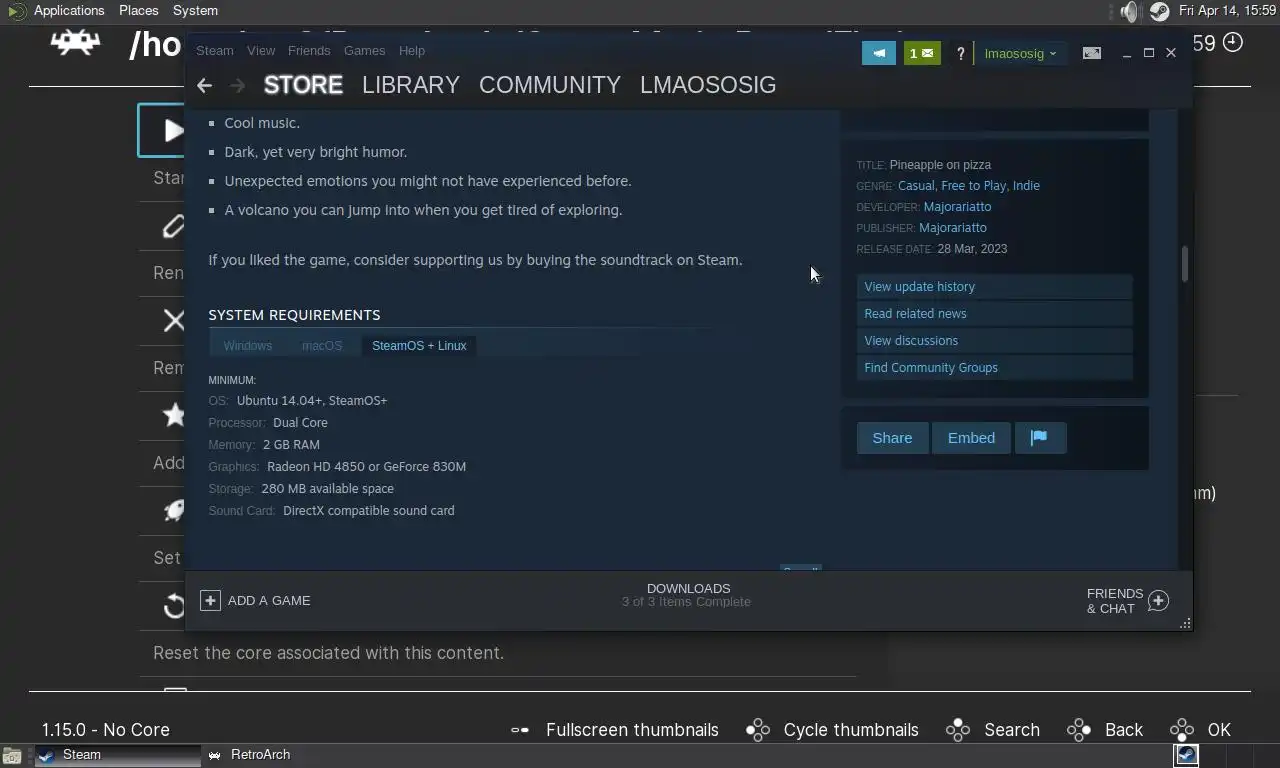Flag this store page with flag icon
Screen dimensions: 1280x768
coord(1040,438)
